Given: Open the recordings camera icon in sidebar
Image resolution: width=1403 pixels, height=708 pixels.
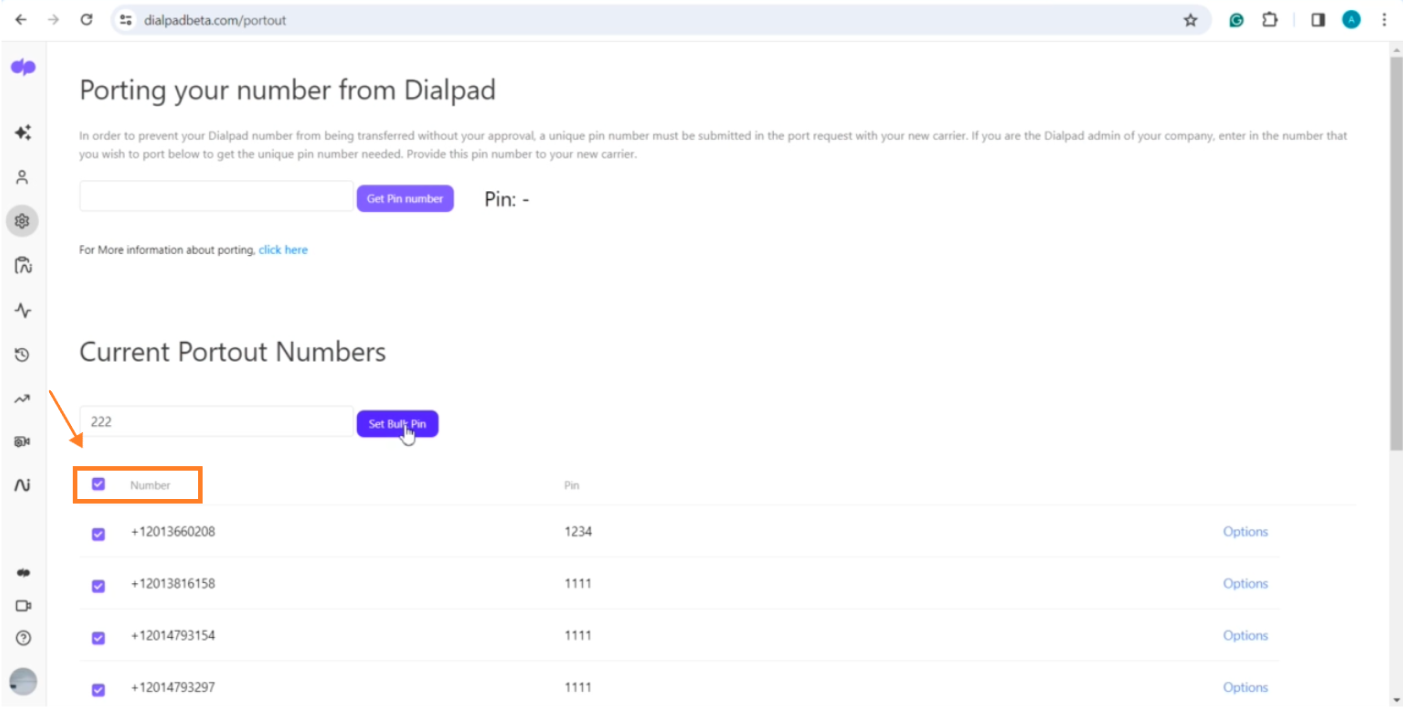Looking at the screenshot, I should pyautogui.click(x=22, y=441).
